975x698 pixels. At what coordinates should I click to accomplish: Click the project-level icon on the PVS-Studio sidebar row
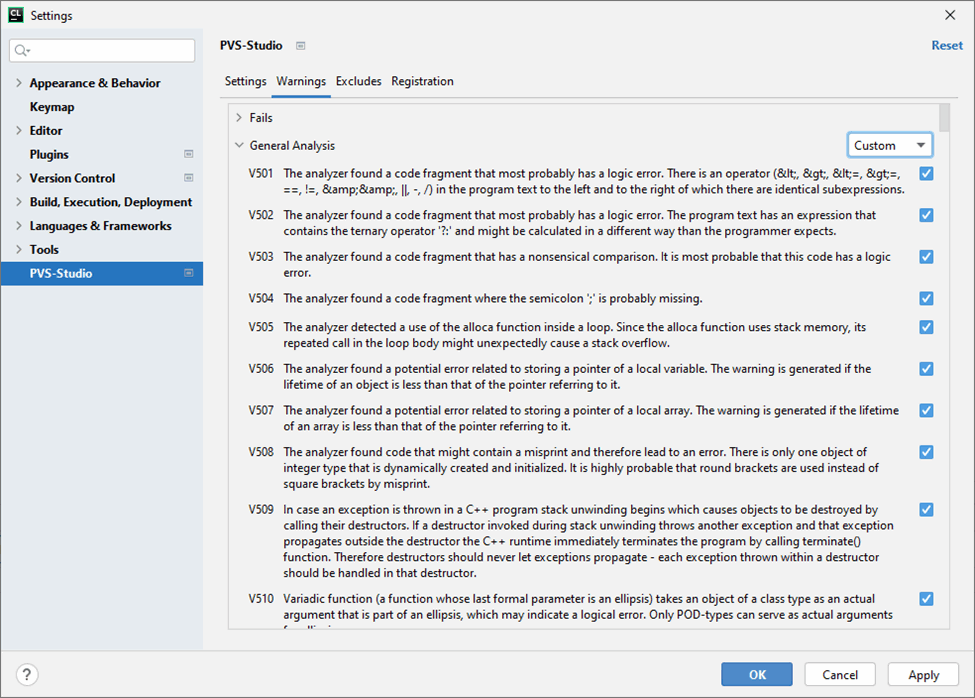(188, 273)
